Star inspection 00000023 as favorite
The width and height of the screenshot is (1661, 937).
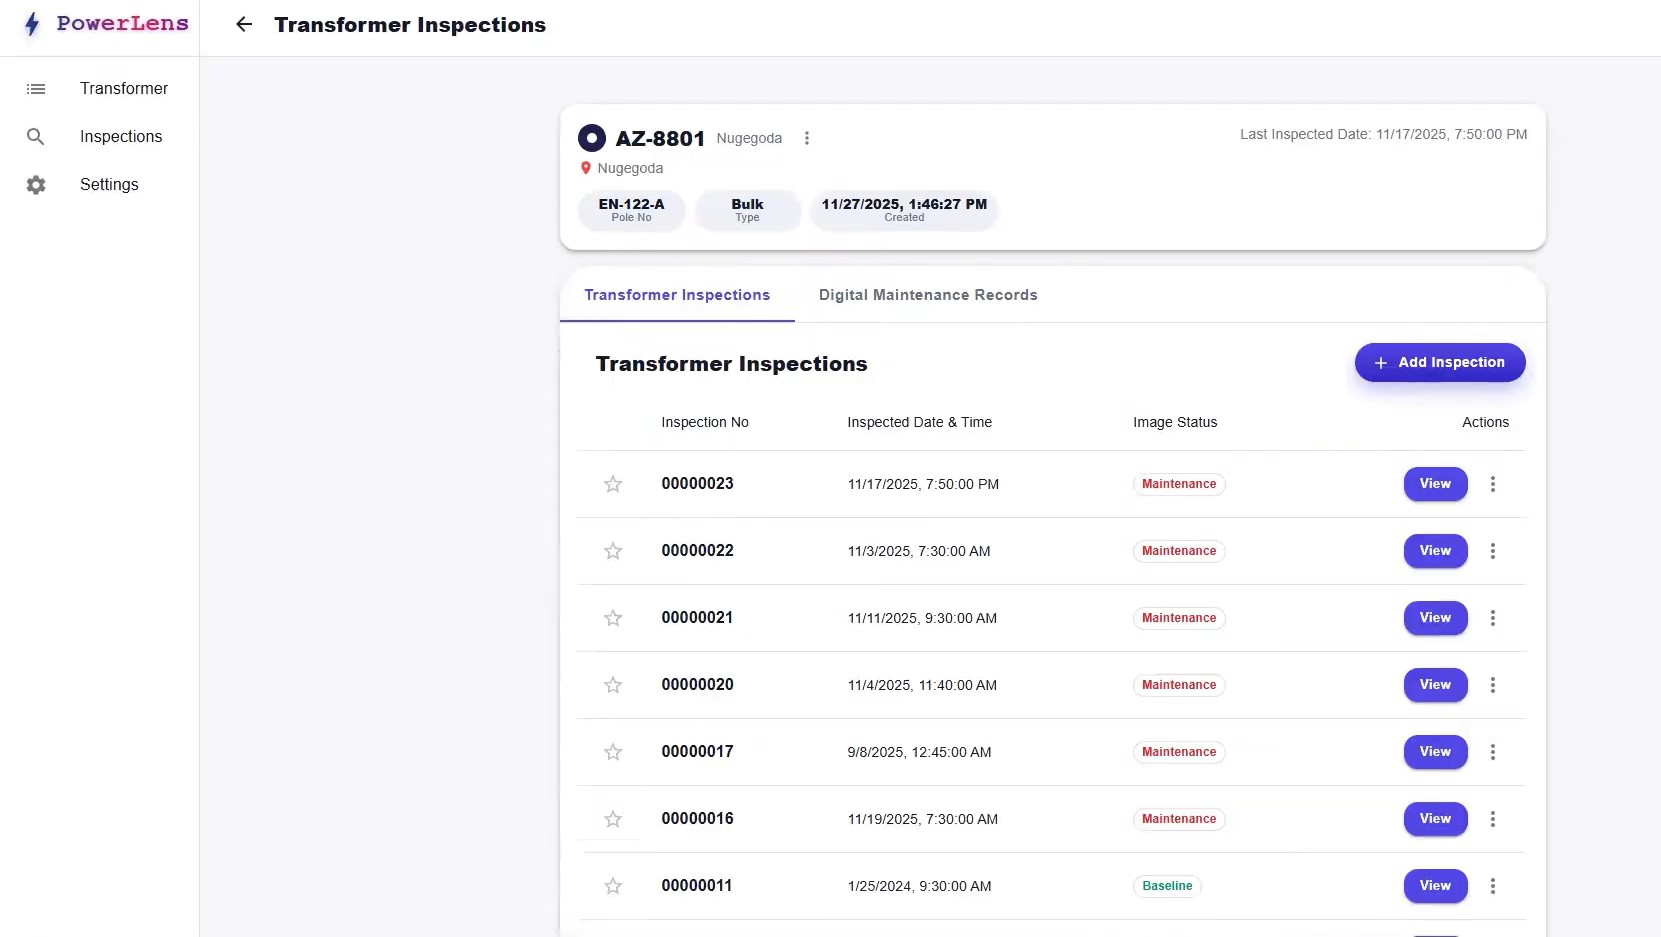click(613, 484)
